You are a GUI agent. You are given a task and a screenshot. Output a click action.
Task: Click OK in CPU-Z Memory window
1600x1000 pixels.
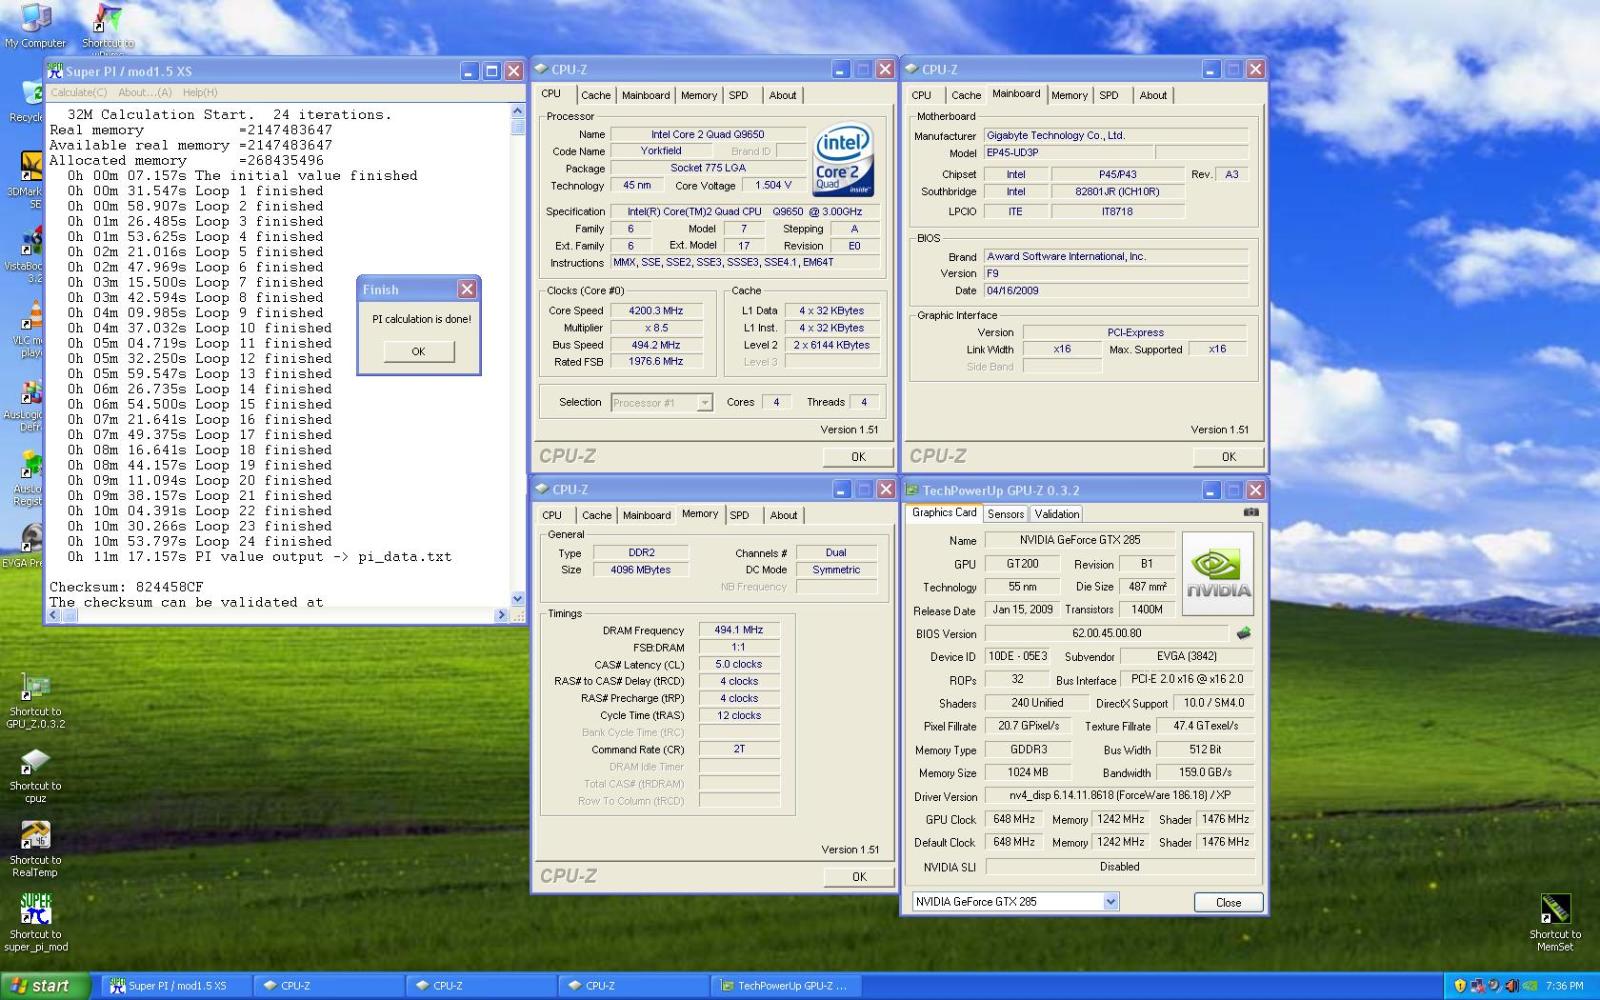tap(859, 876)
